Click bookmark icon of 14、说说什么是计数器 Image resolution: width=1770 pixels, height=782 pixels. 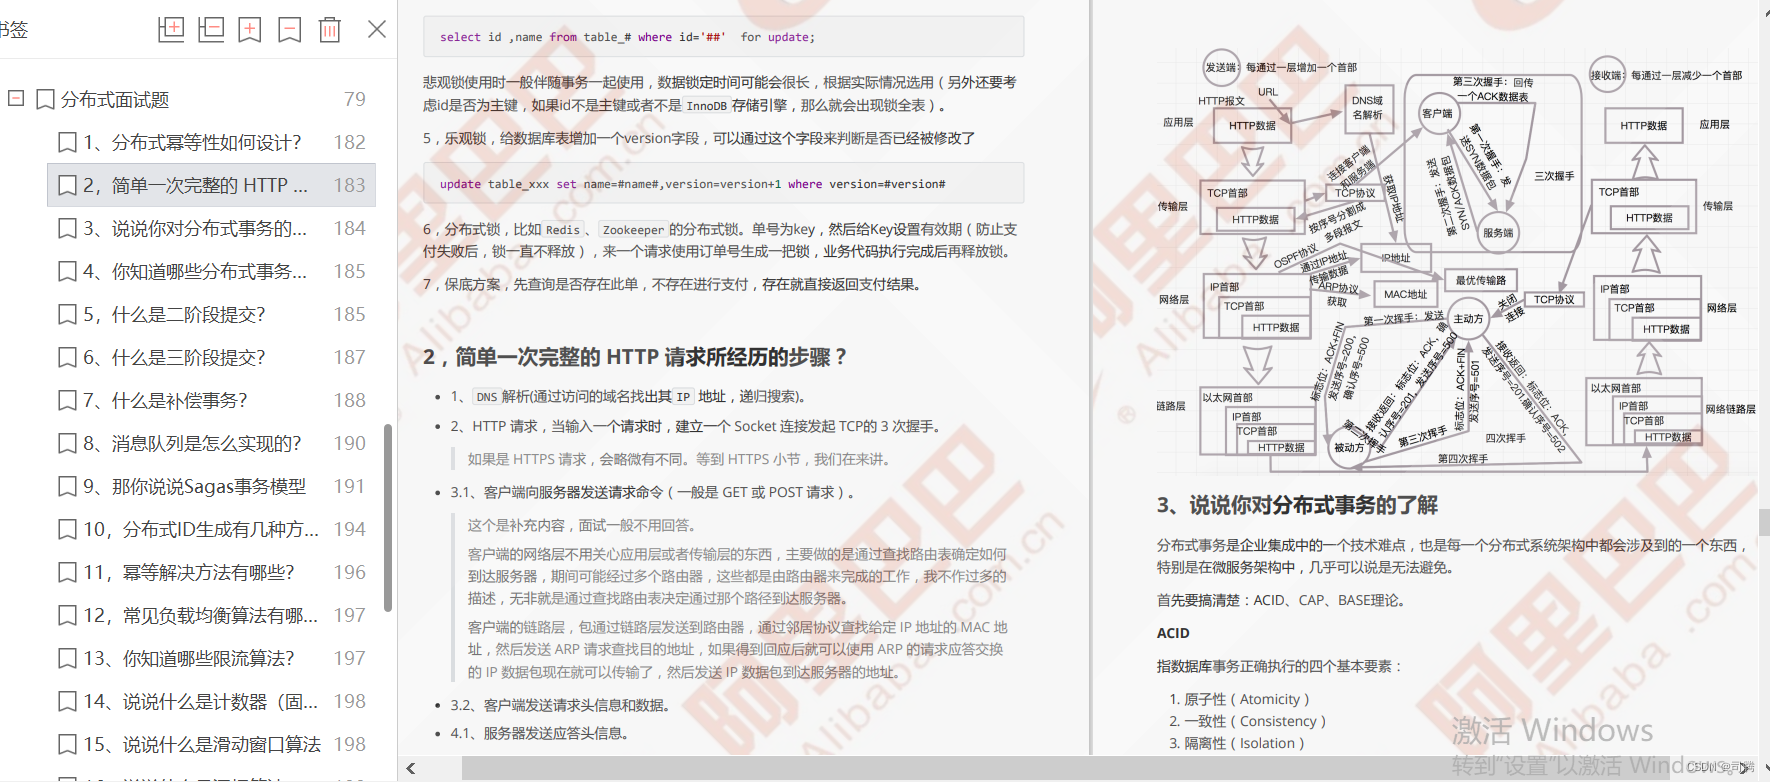coord(67,701)
